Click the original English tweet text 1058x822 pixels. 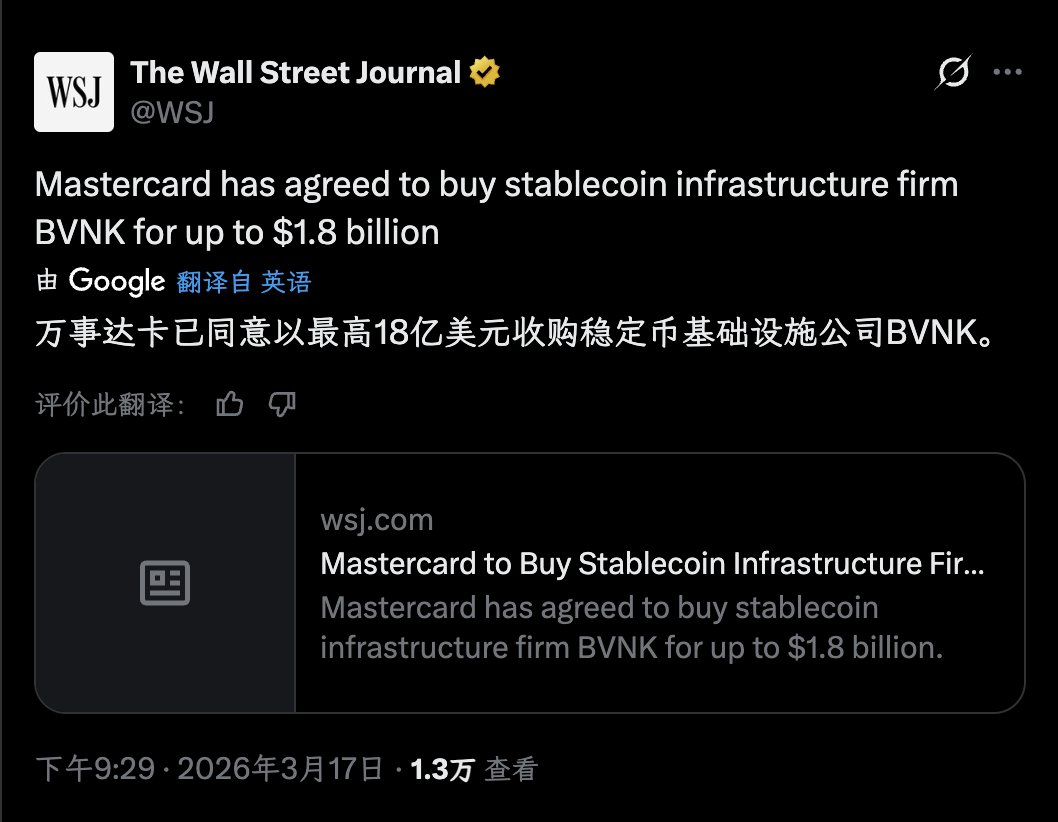point(496,208)
